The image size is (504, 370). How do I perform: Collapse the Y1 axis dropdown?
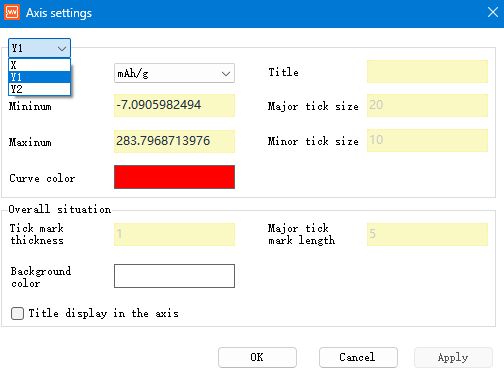(39, 48)
